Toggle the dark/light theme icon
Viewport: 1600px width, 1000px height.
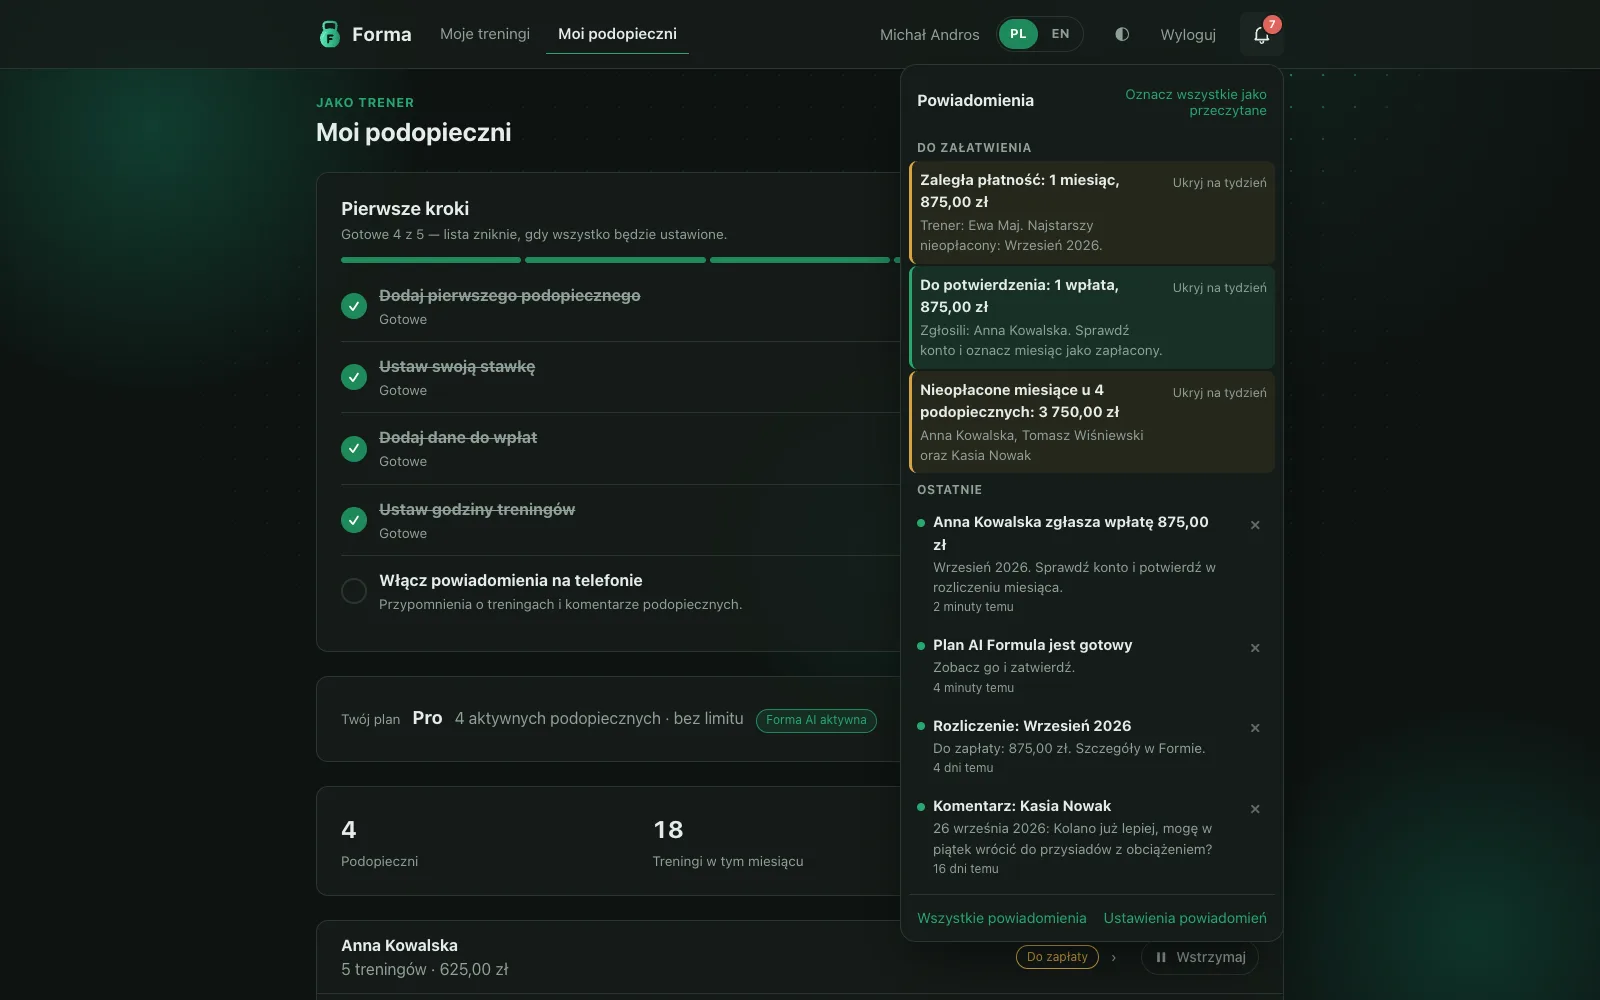pyautogui.click(x=1122, y=34)
